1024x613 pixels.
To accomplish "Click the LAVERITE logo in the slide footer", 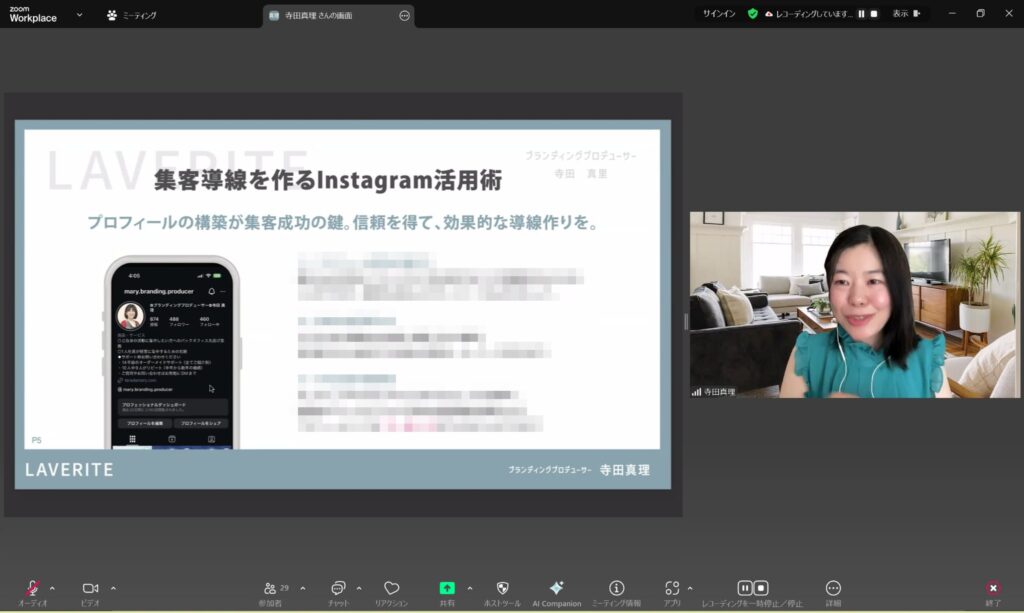I will click(69, 469).
